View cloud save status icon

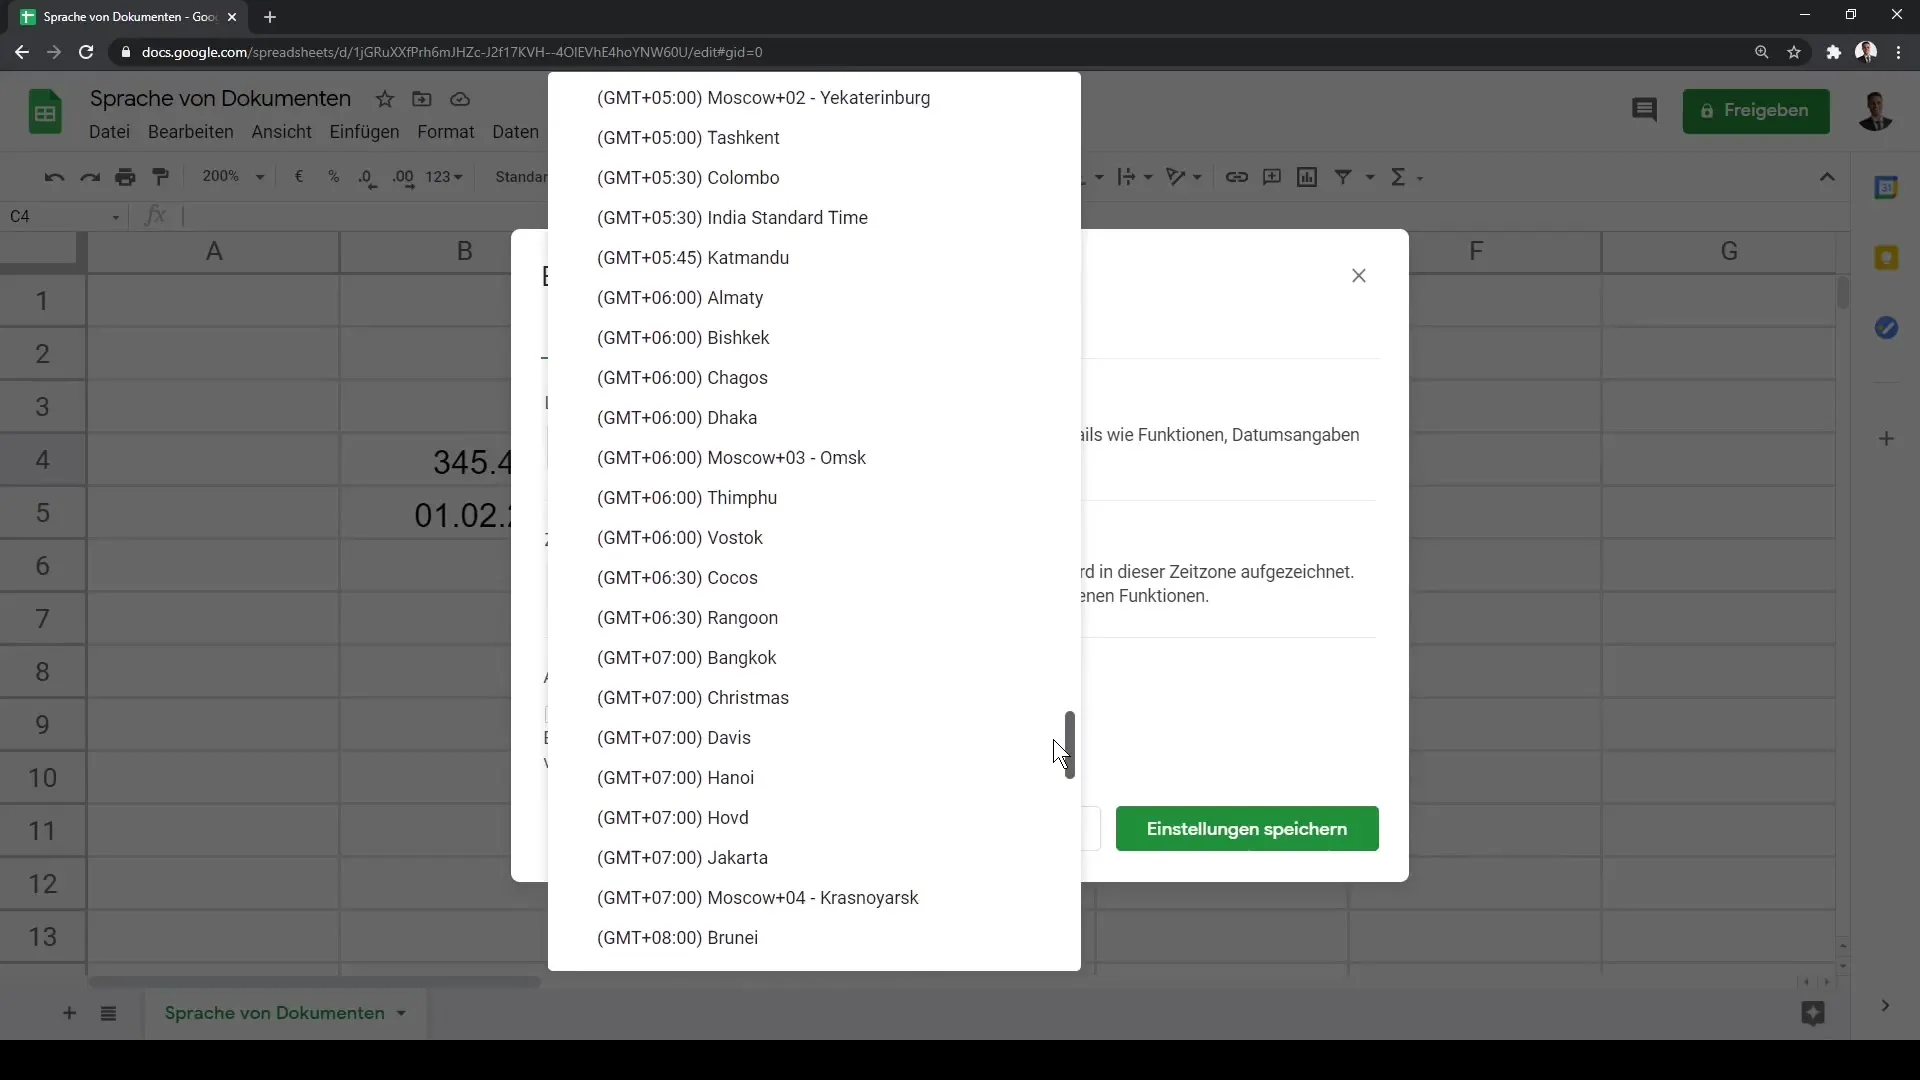(x=460, y=99)
